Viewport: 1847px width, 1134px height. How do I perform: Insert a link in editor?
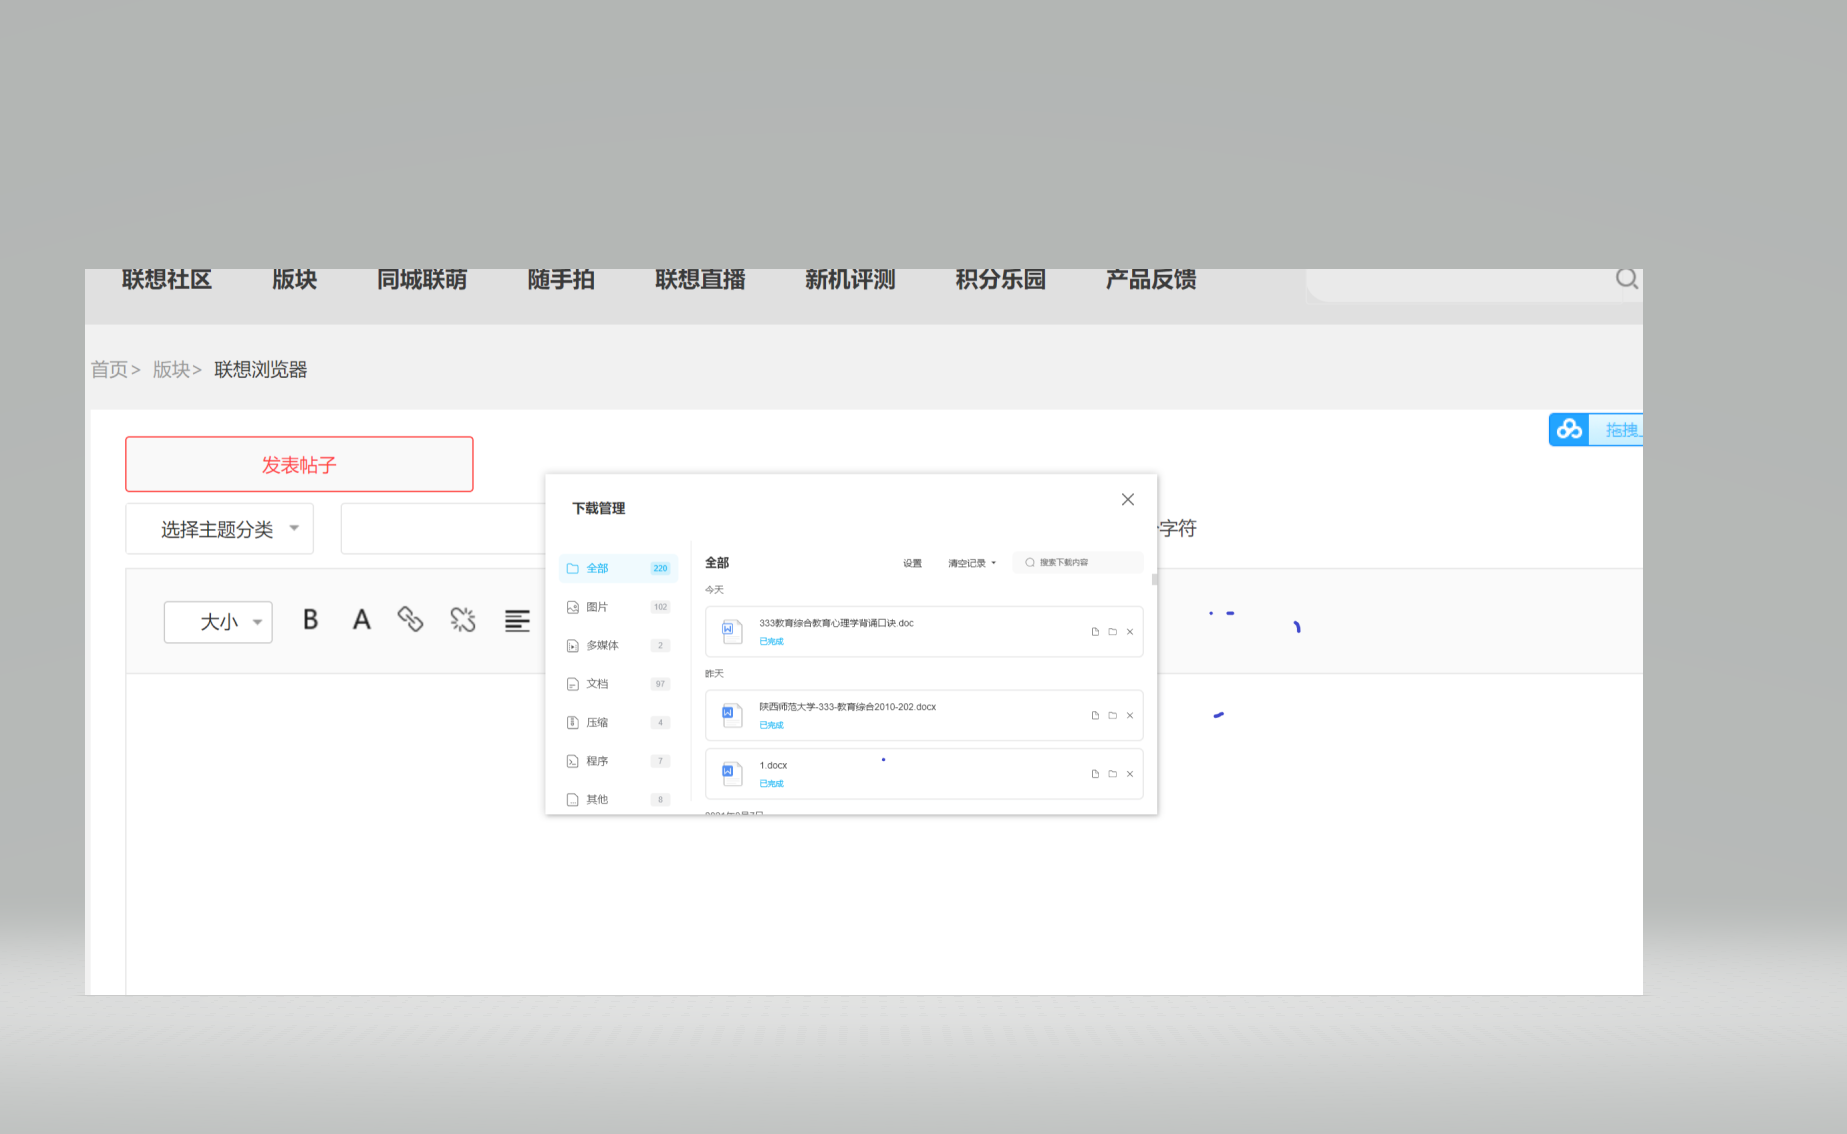(x=410, y=620)
